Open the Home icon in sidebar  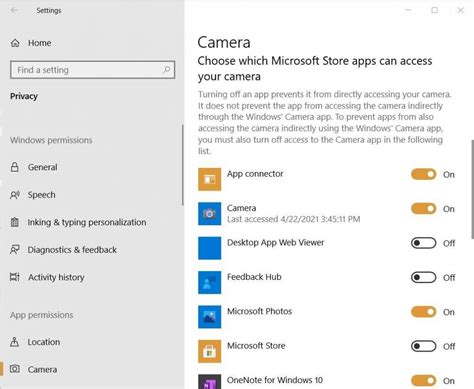(x=15, y=43)
